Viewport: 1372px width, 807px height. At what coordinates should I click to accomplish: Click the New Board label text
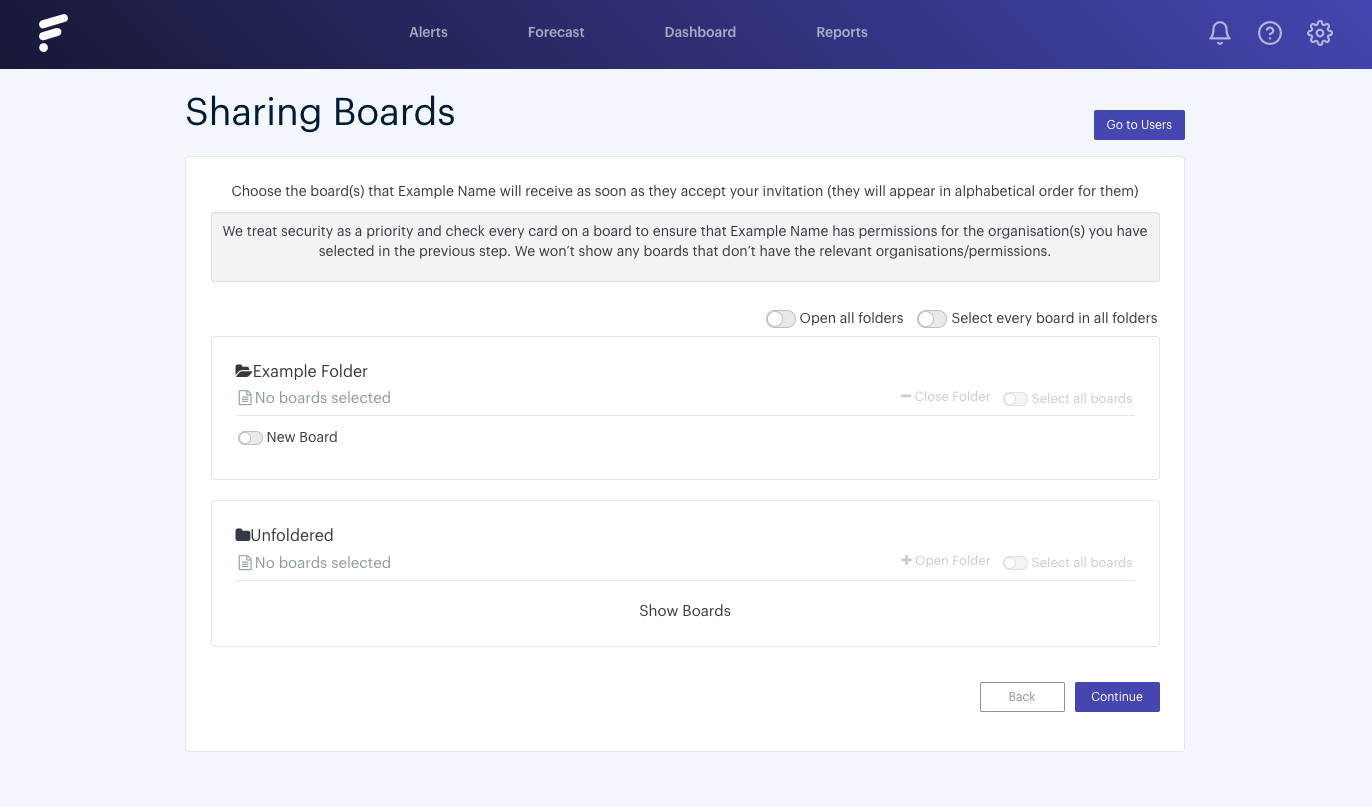click(x=302, y=437)
